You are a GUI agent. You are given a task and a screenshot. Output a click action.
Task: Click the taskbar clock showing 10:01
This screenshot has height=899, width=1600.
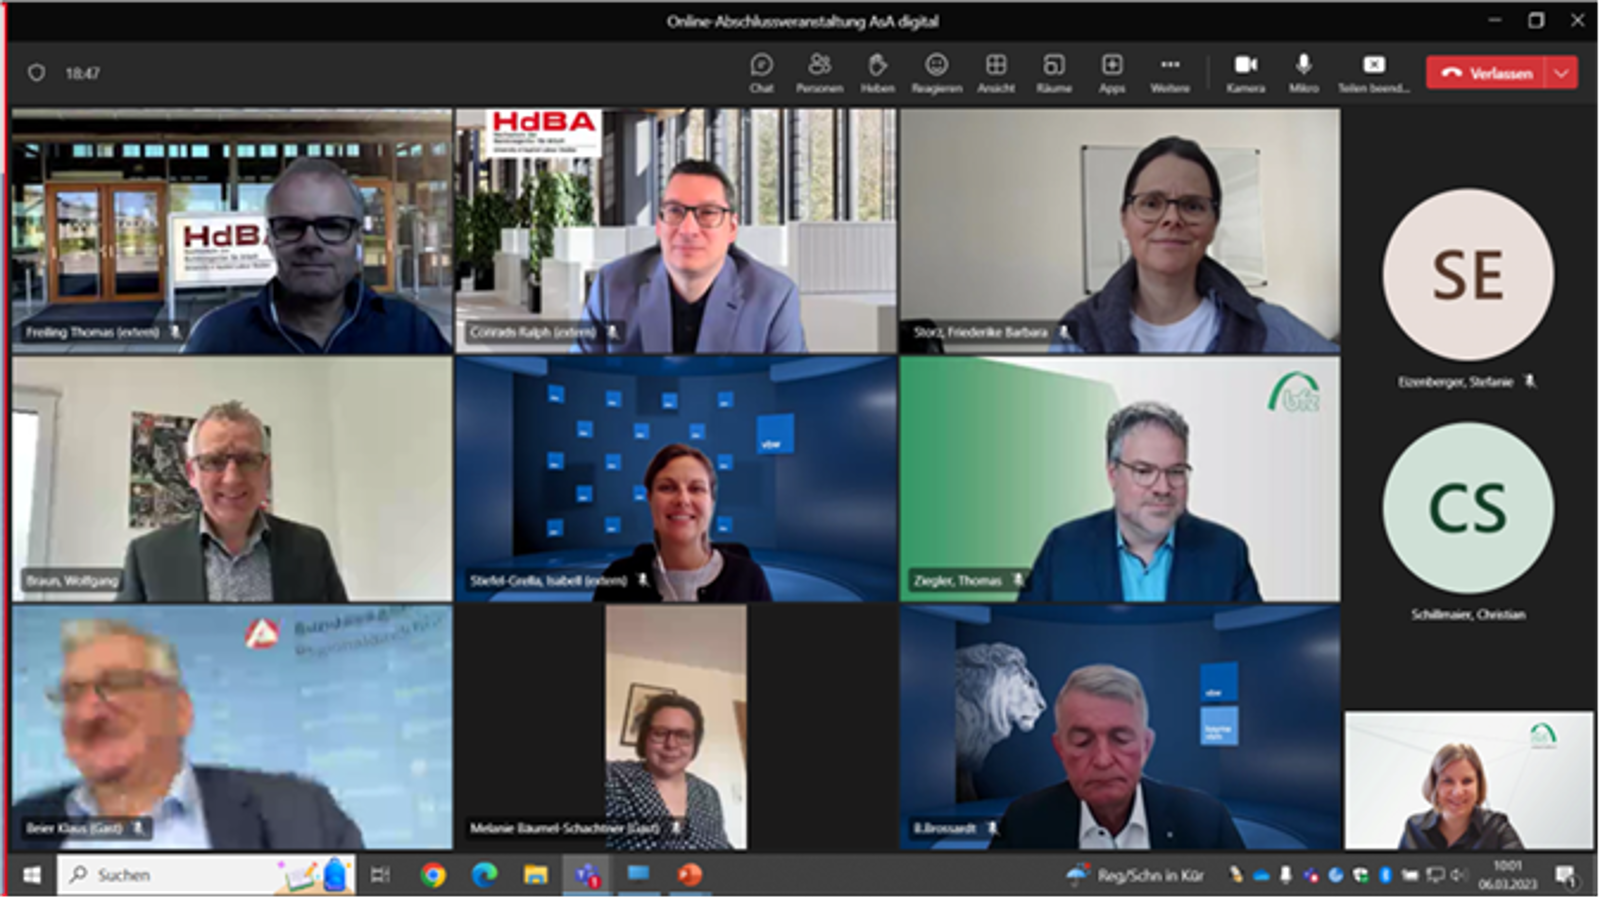[1508, 875]
